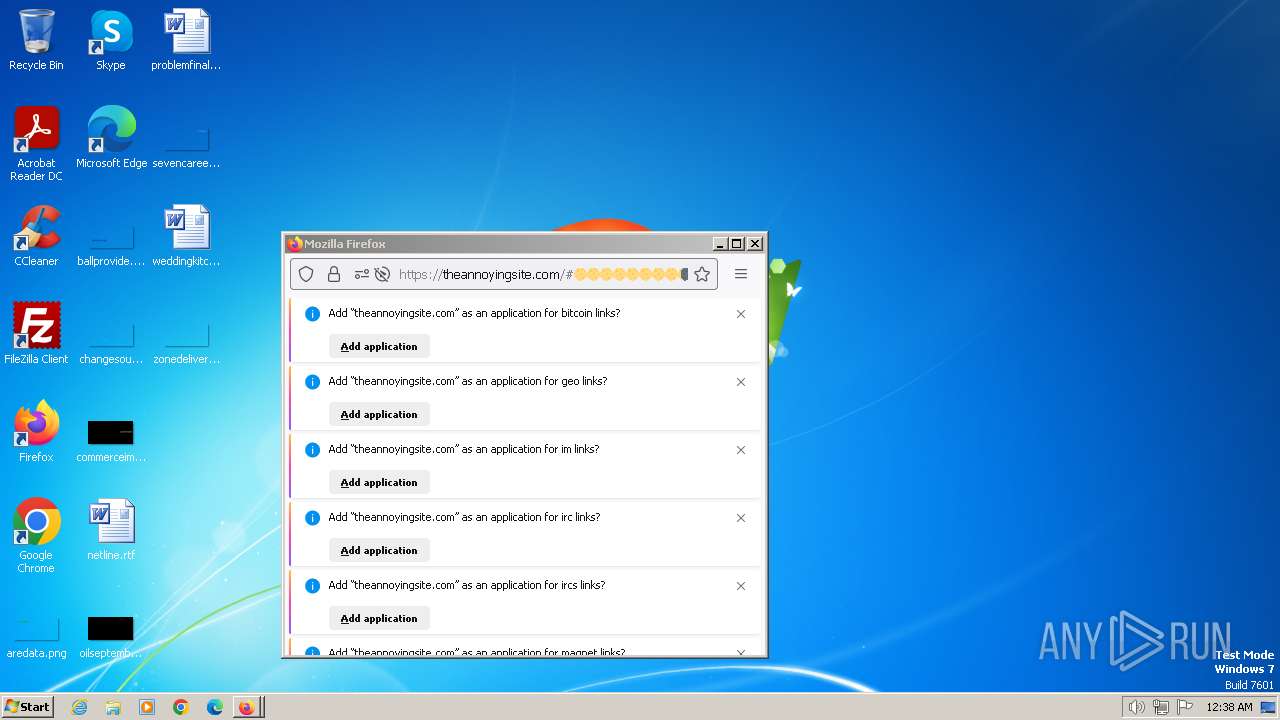Click the 12:38 AM taskbar clock
1280x720 pixels.
tap(1229, 707)
